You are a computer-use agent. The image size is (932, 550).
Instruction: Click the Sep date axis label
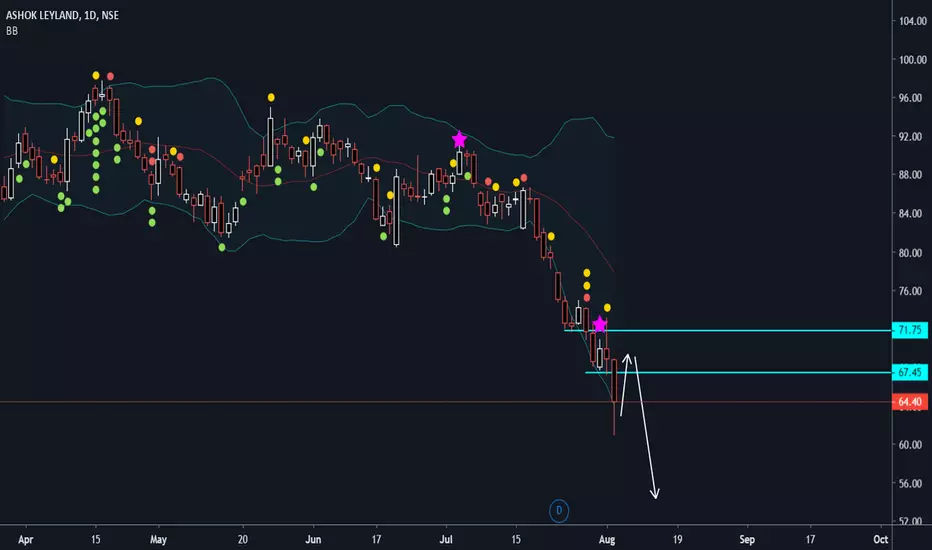click(x=747, y=539)
